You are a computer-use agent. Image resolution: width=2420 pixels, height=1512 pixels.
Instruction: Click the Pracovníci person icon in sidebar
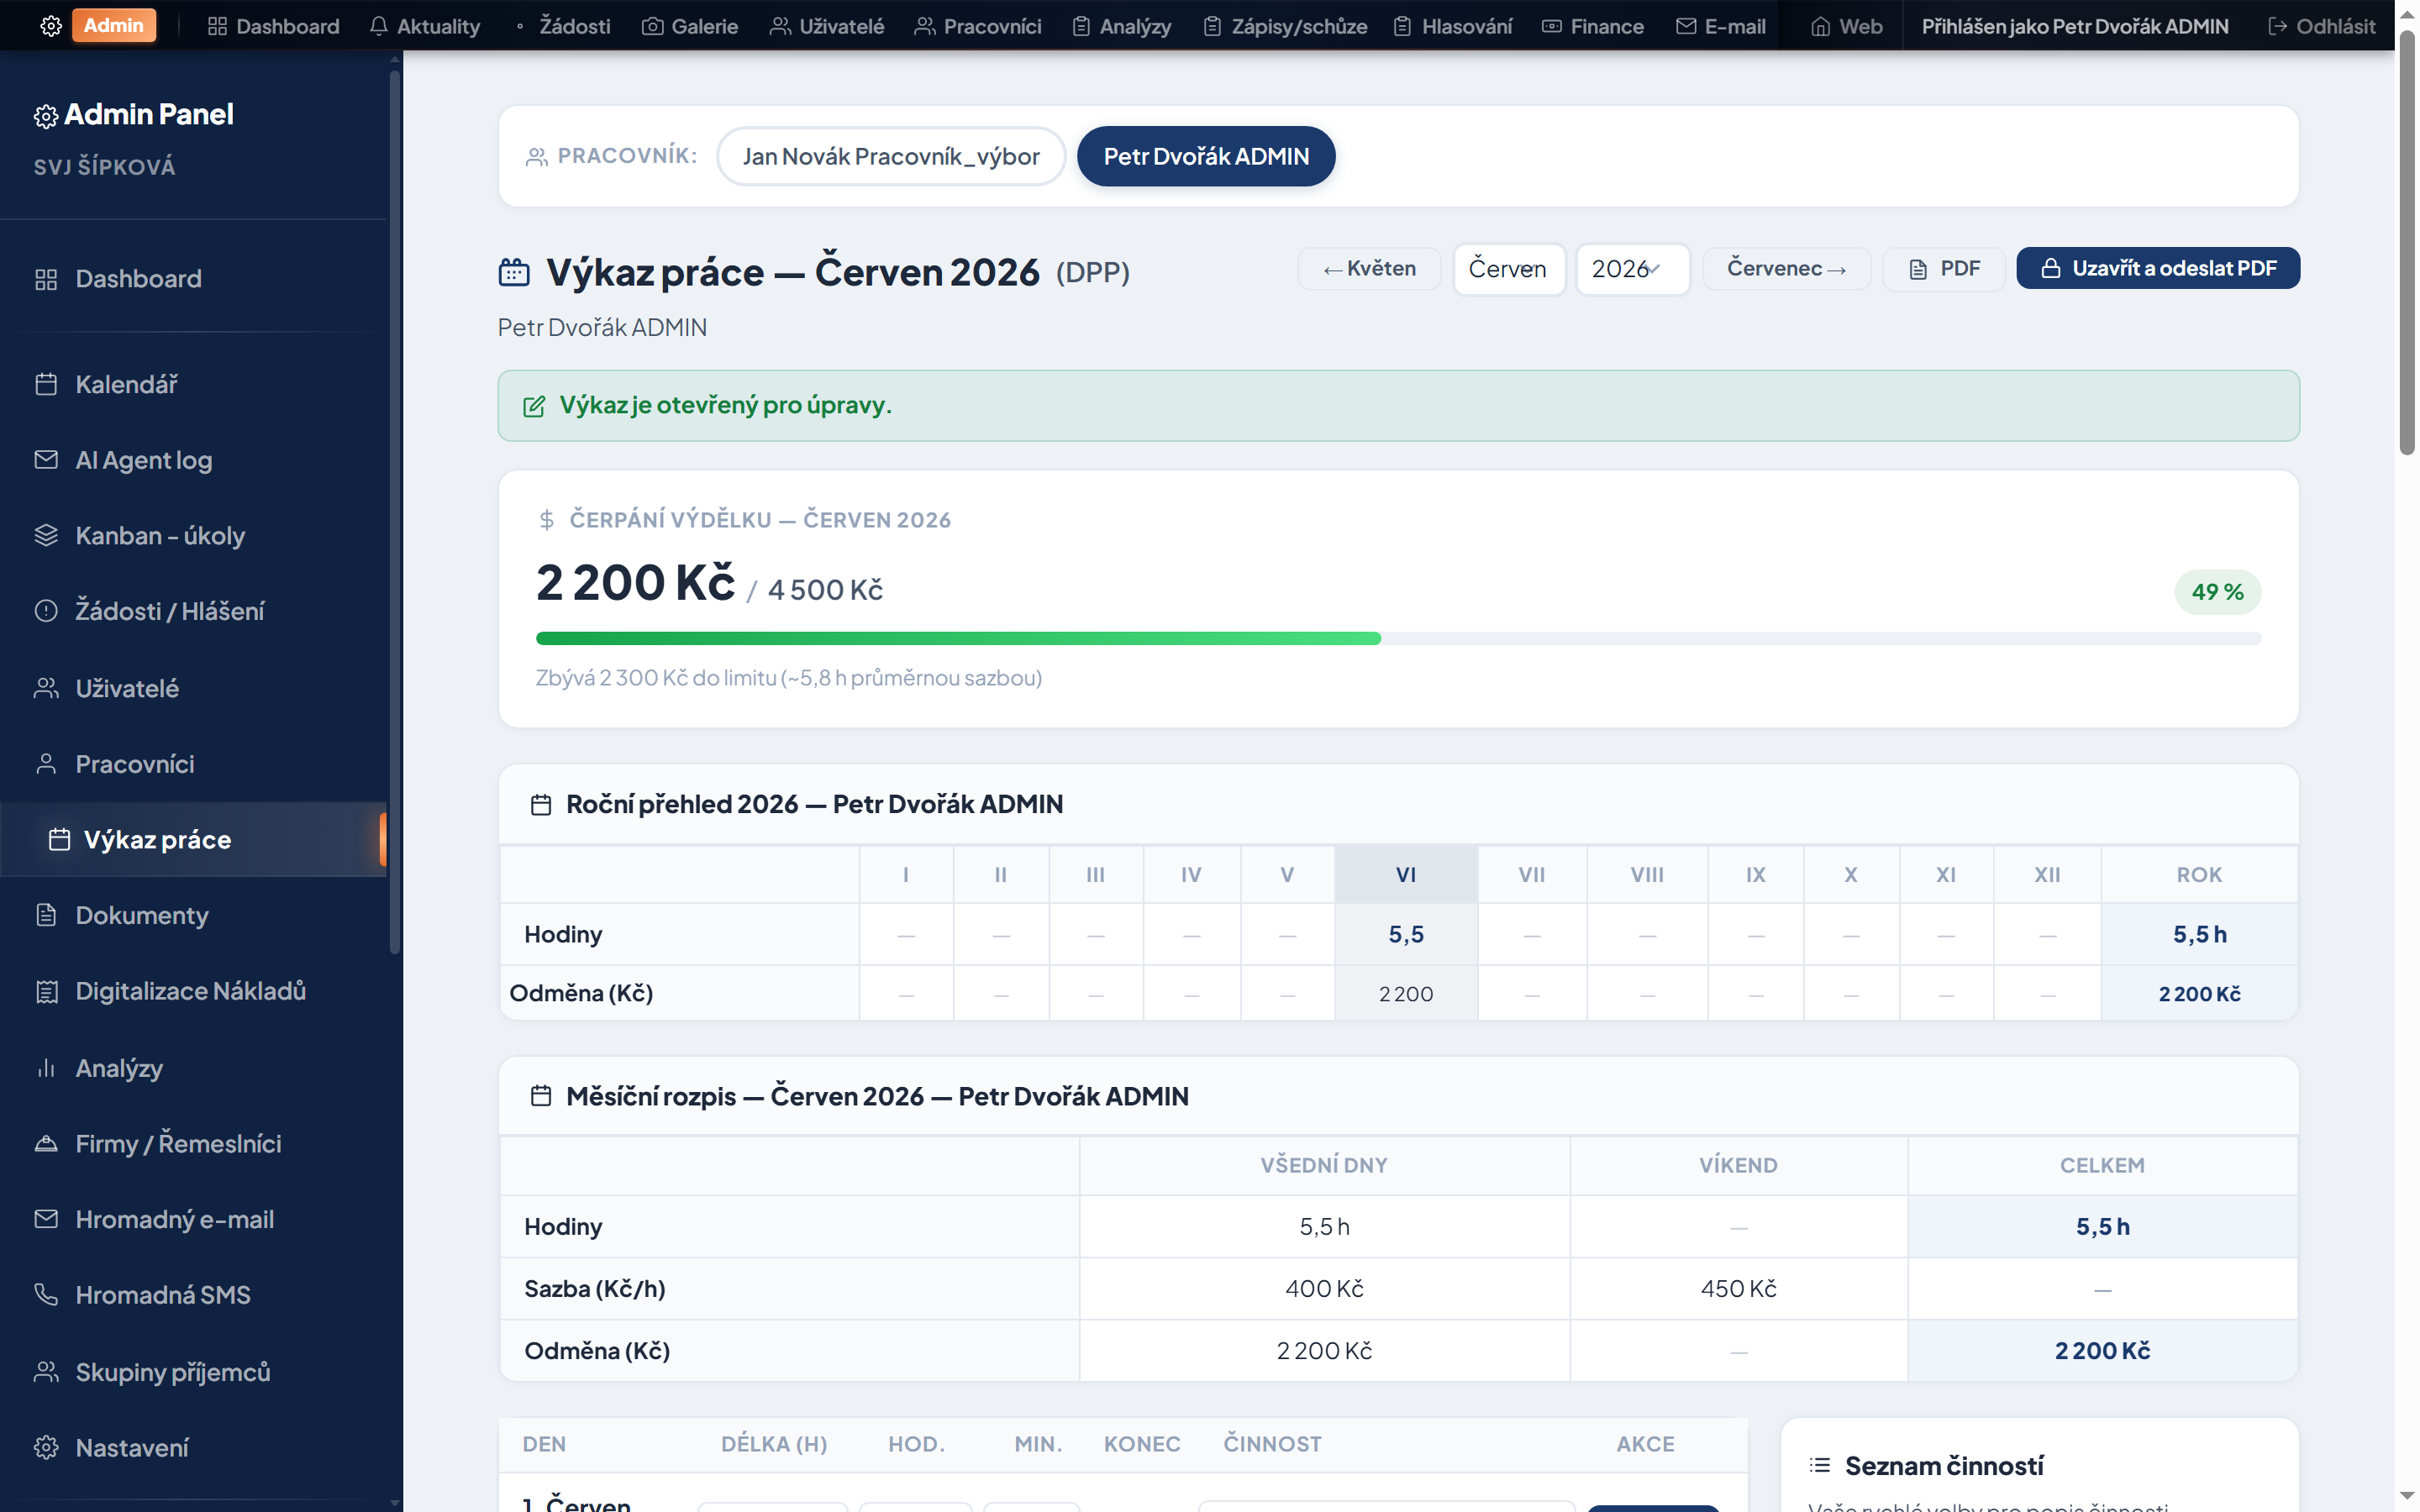[46, 764]
